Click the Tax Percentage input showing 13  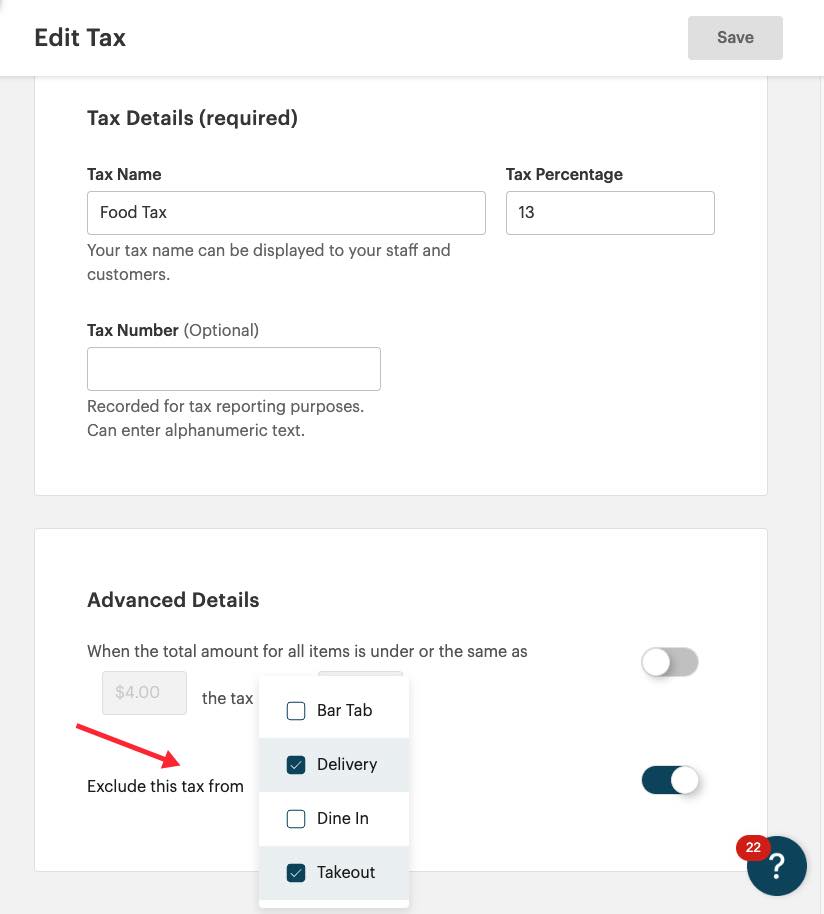(x=610, y=213)
